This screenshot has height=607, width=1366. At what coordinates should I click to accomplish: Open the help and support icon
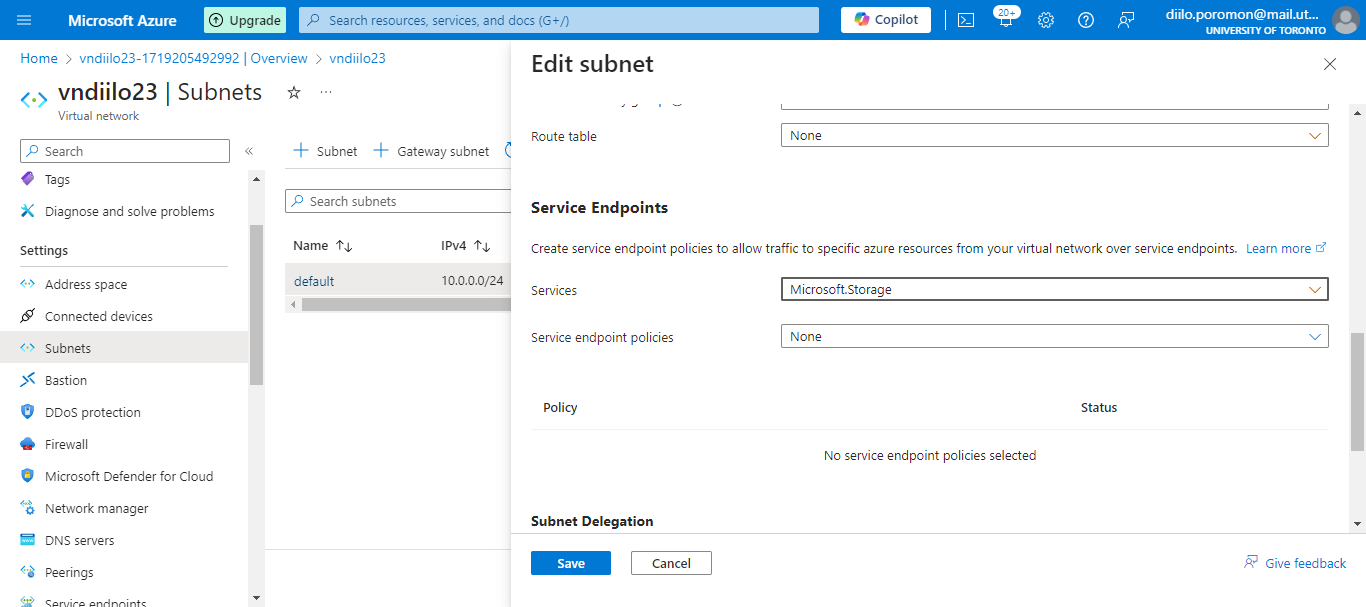(x=1086, y=20)
